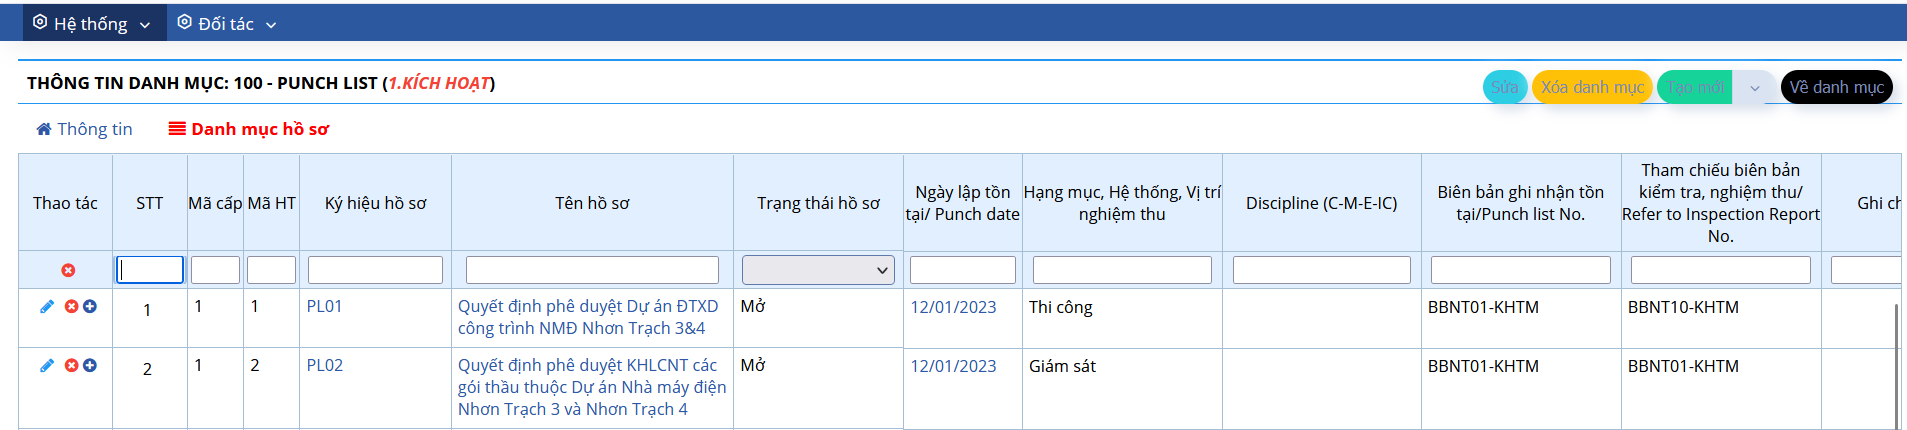Click the Về danh mục button

(x=1836, y=87)
